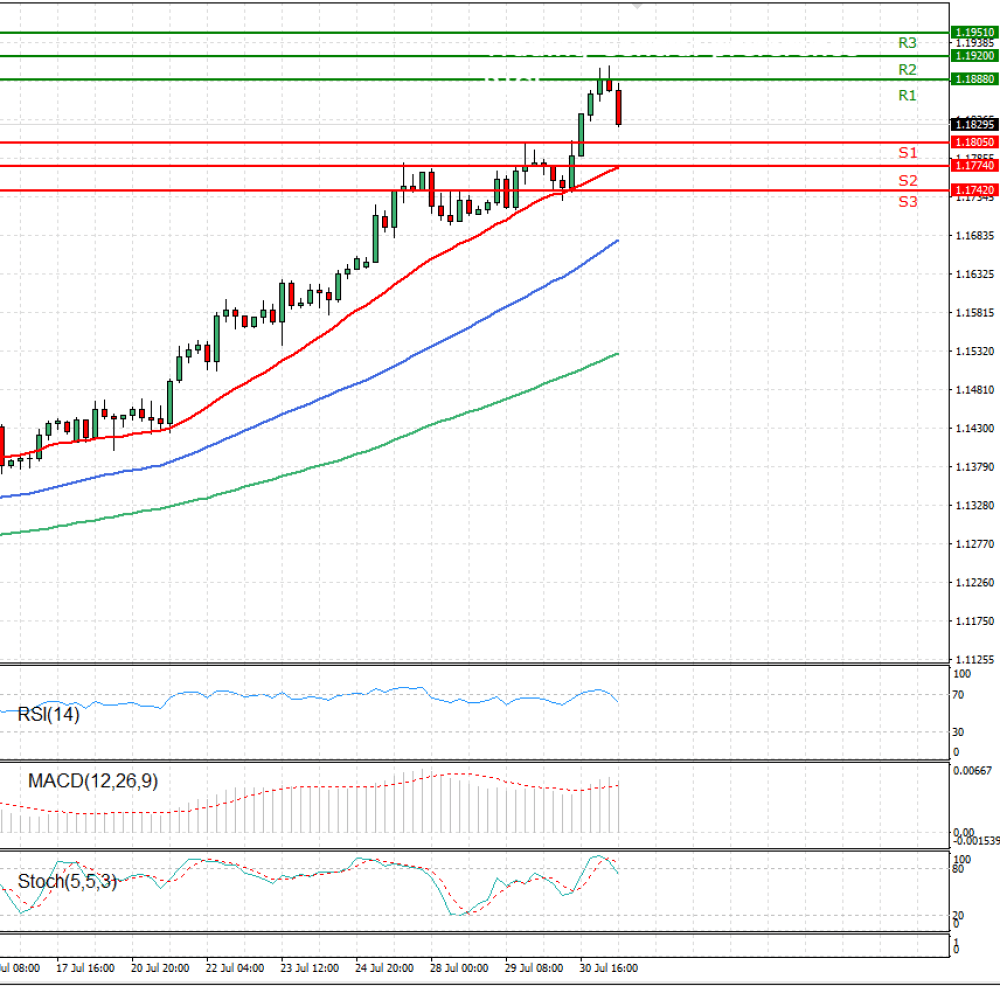Select the red 1.17740 price tag
The height and width of the screenshot is (986, 1000).
pyautogui.click(x=974, y=165)
